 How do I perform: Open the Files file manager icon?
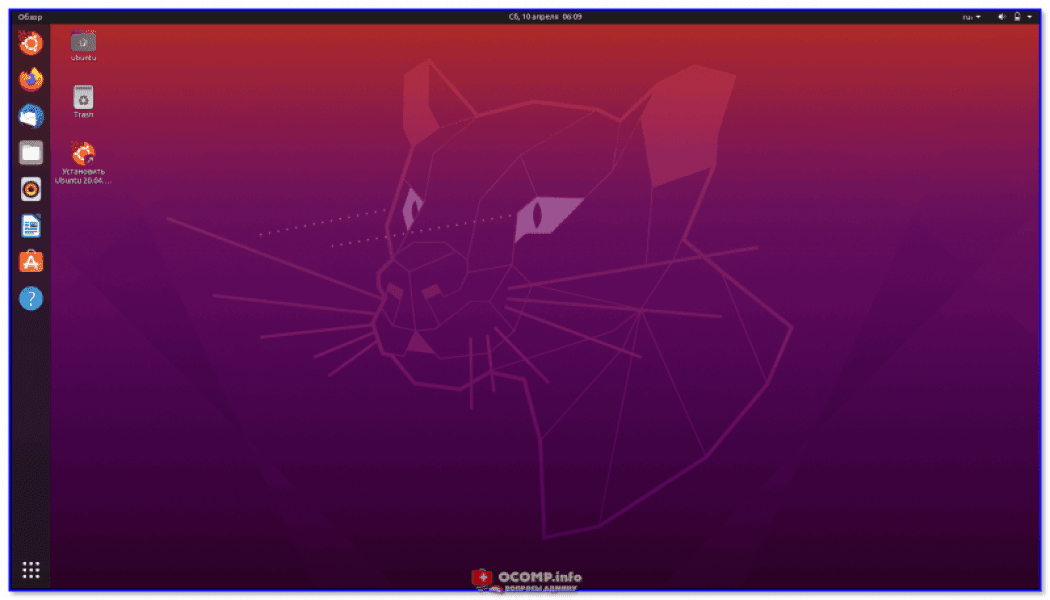coord(30,153)
